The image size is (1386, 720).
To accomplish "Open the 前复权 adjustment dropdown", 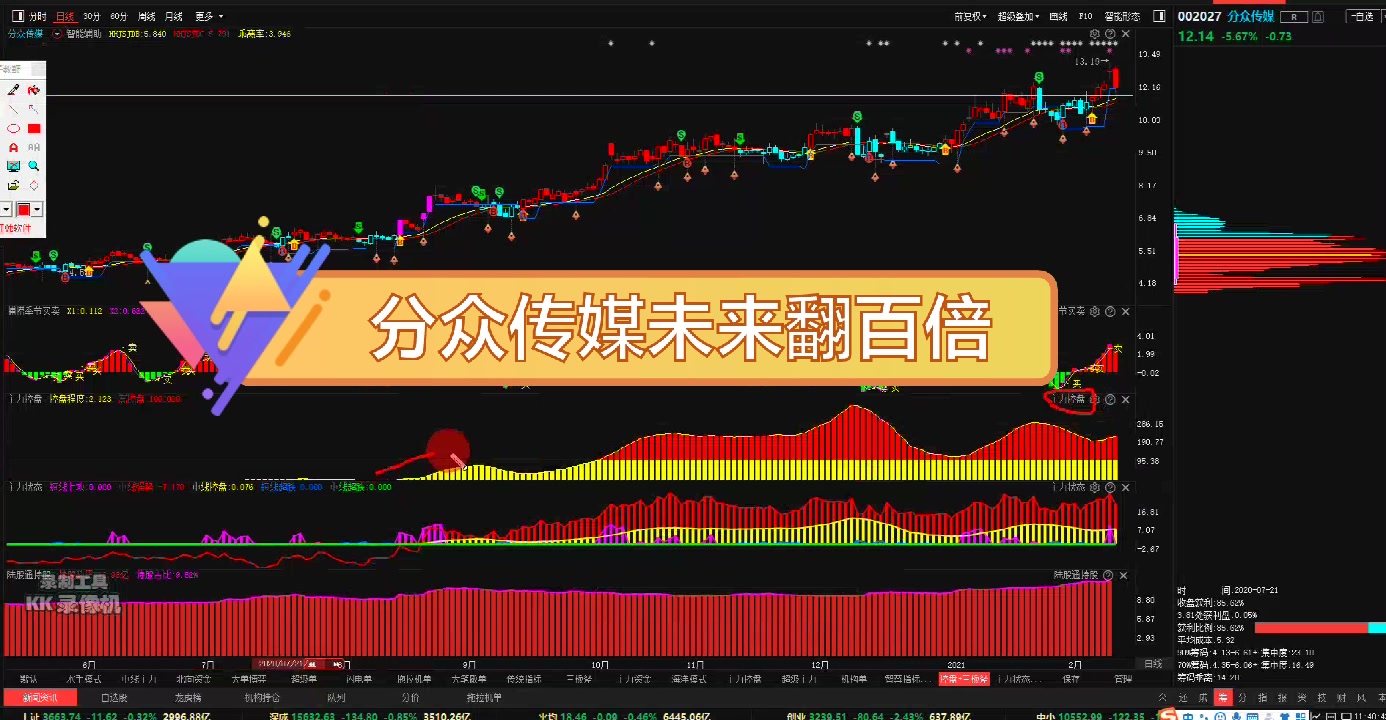I will pos(970,16).
